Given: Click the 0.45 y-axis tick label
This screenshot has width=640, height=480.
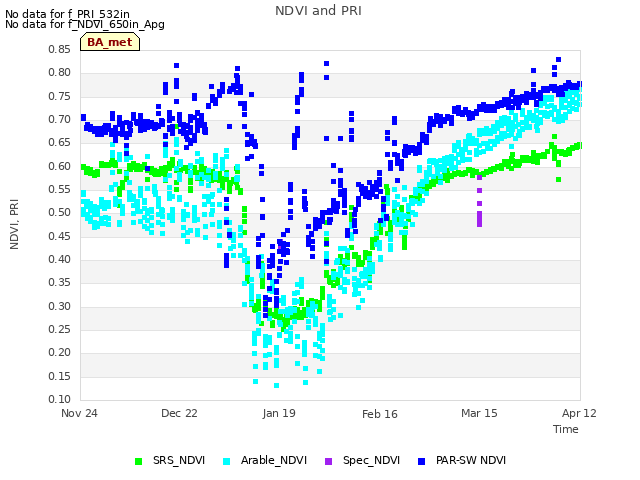Looking at the screenshot, I should pos(60,236).
